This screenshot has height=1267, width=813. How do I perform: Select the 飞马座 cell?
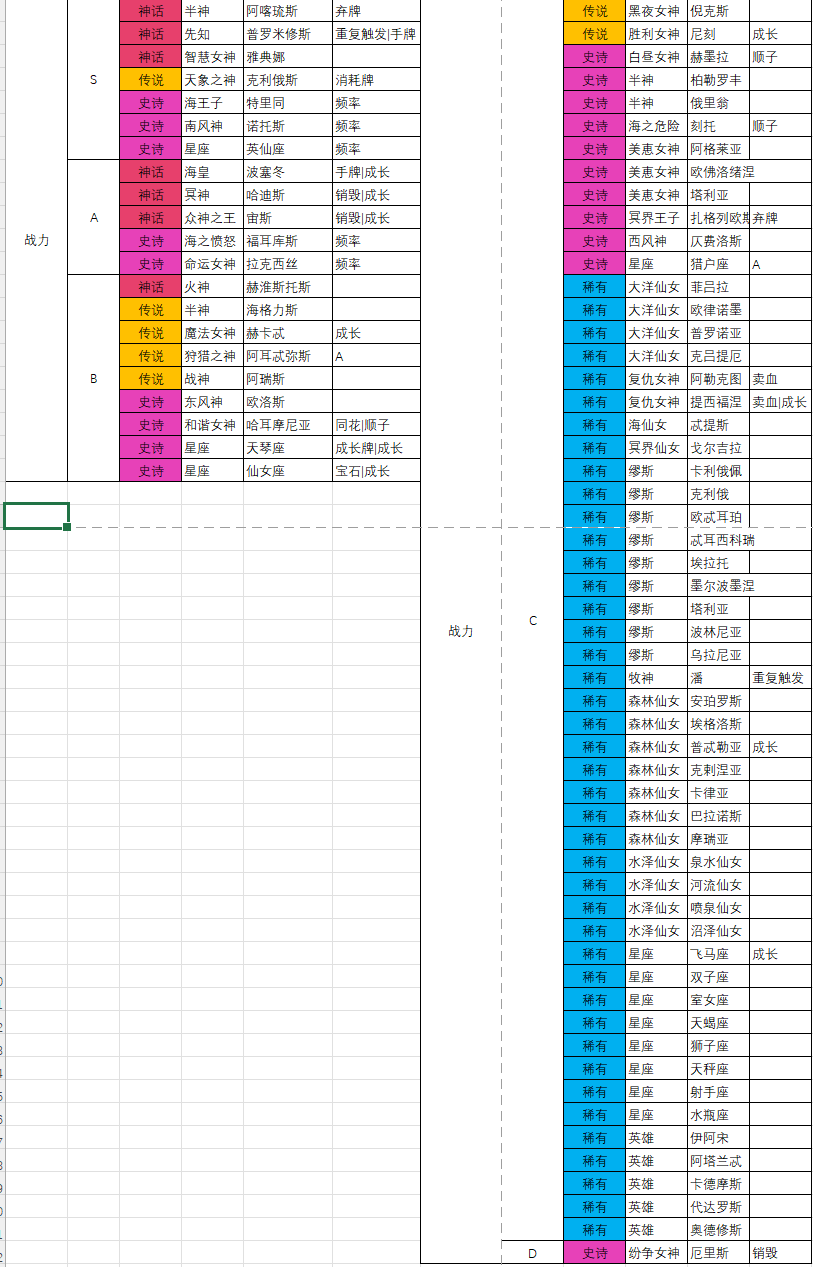pos(718,954)
